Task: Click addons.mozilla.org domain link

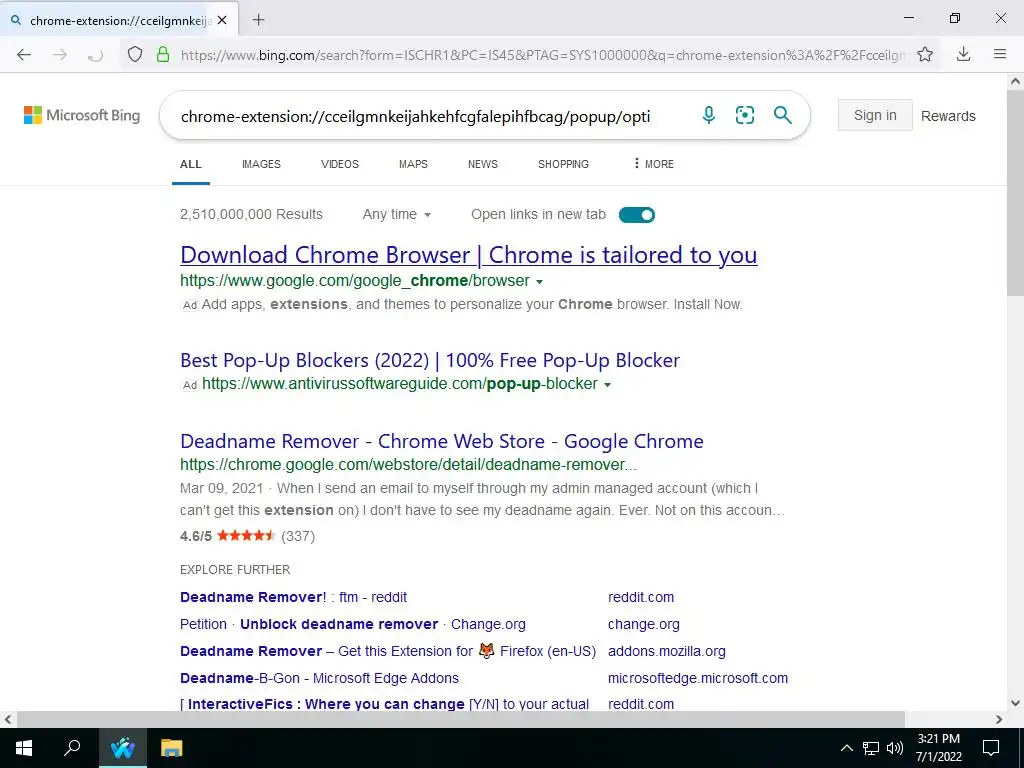Action: pos(667,651)
